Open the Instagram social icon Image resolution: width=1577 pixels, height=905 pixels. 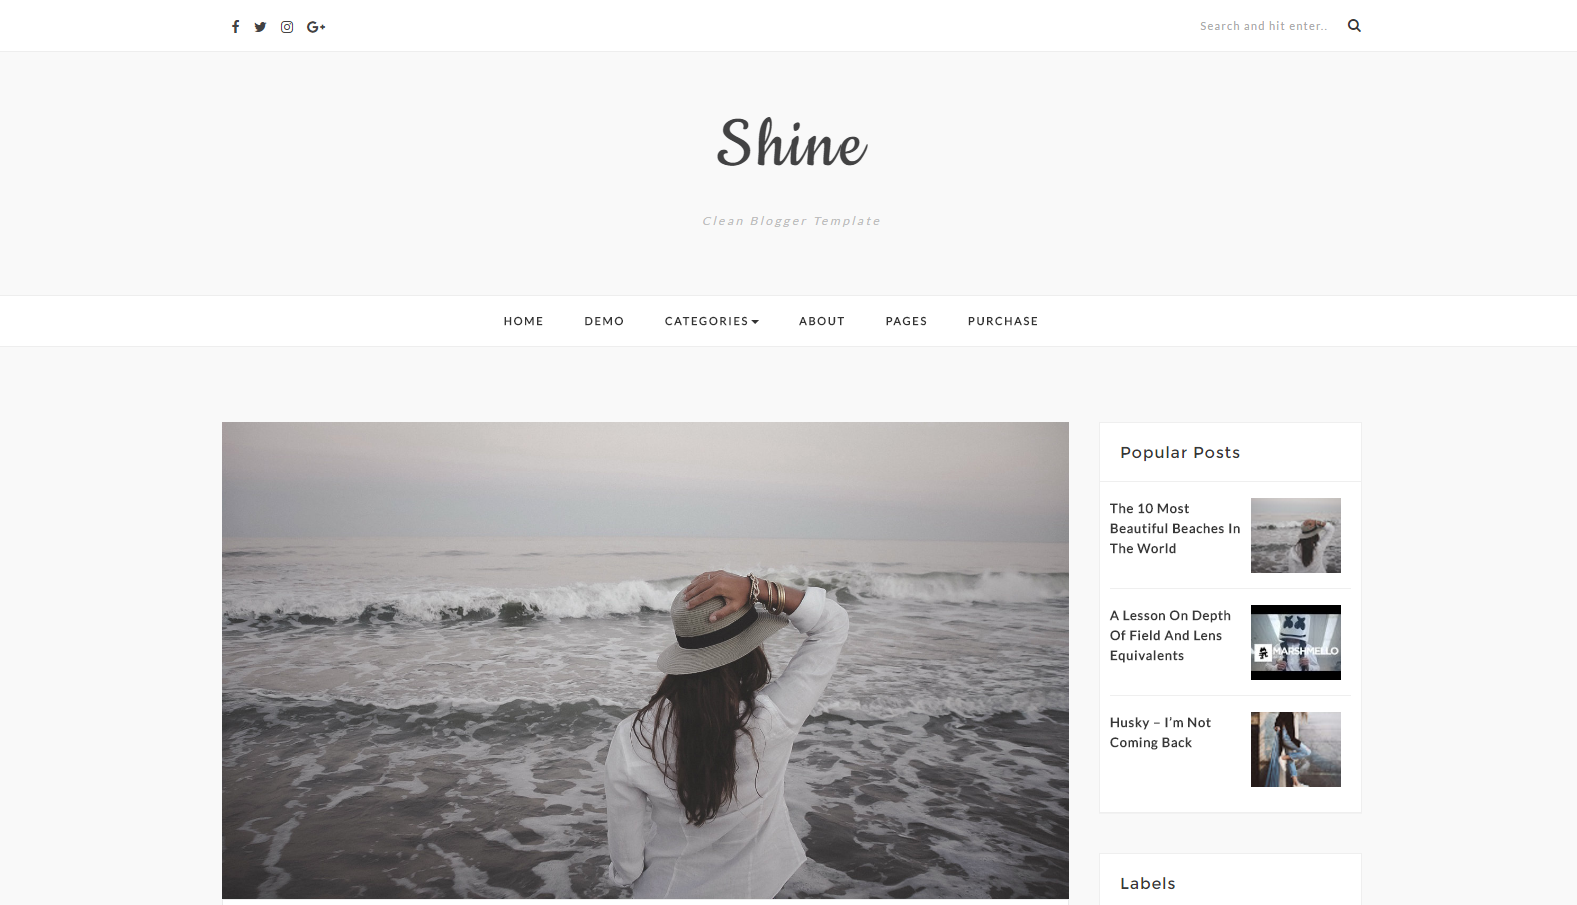[287, 27]
